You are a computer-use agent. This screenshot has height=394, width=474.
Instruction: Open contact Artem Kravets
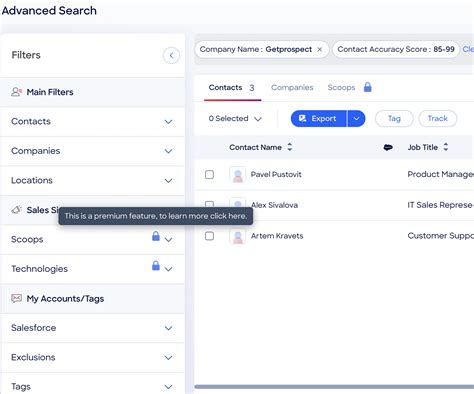(277, 236)
